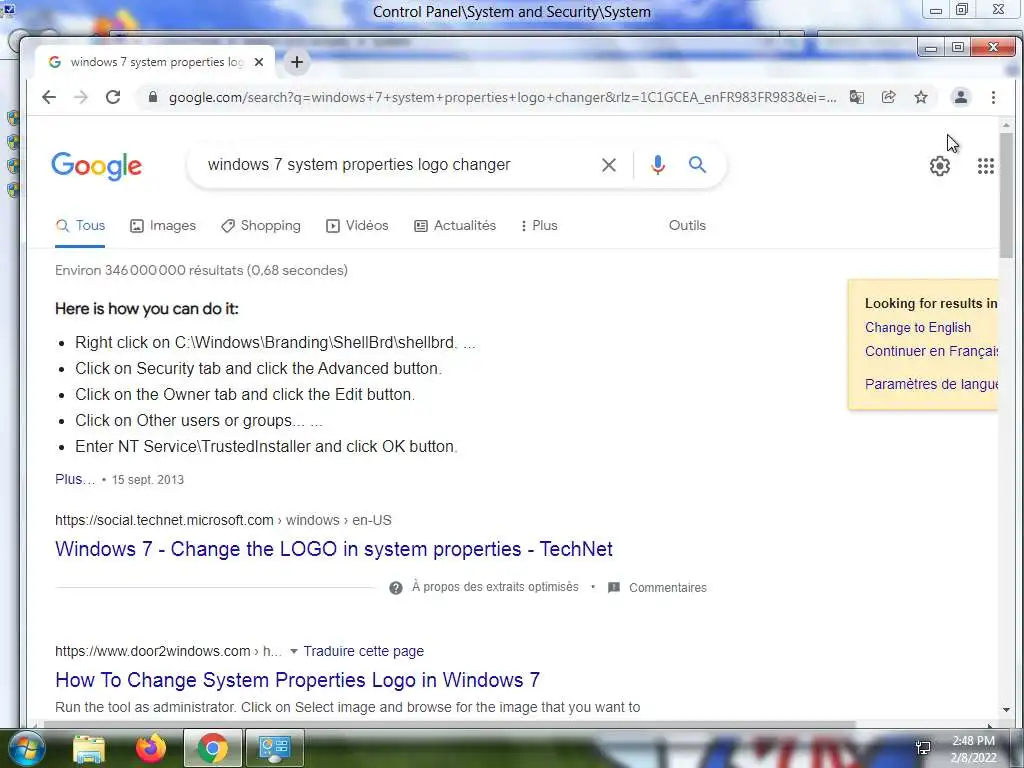Click 'Click on the Owner tab' bullet text
This screenshot has width=1024, height=768.
click(x=245, y=394)
